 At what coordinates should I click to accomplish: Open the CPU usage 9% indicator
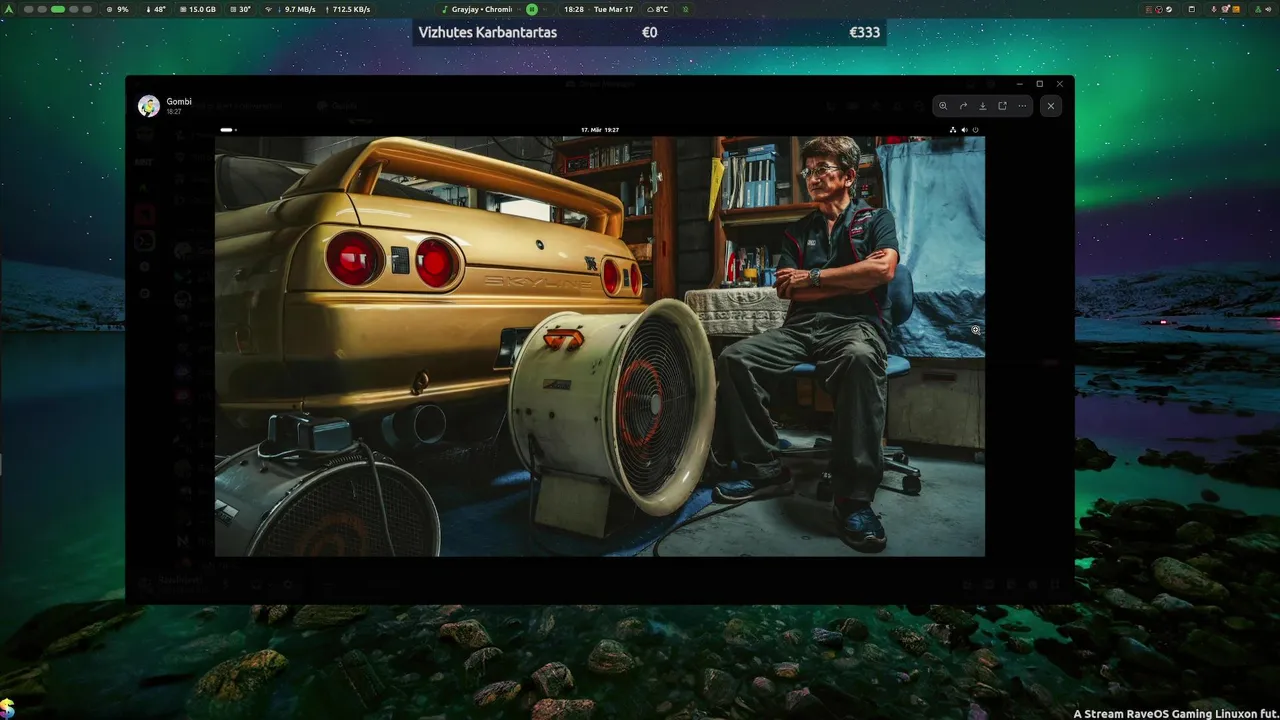pyautogui.click(x=117, y=9)
